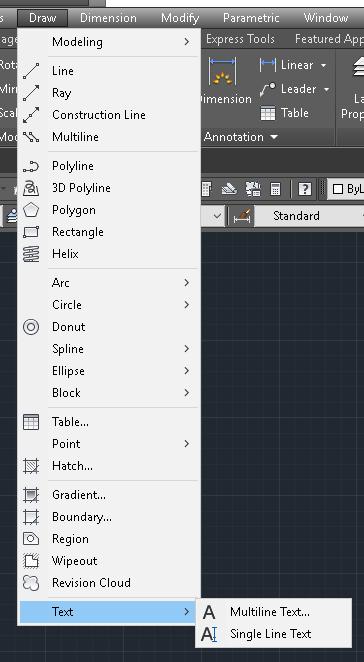Click the ByLayer color swatch
This screenshot has width=364, height=662.
(338, 189)
